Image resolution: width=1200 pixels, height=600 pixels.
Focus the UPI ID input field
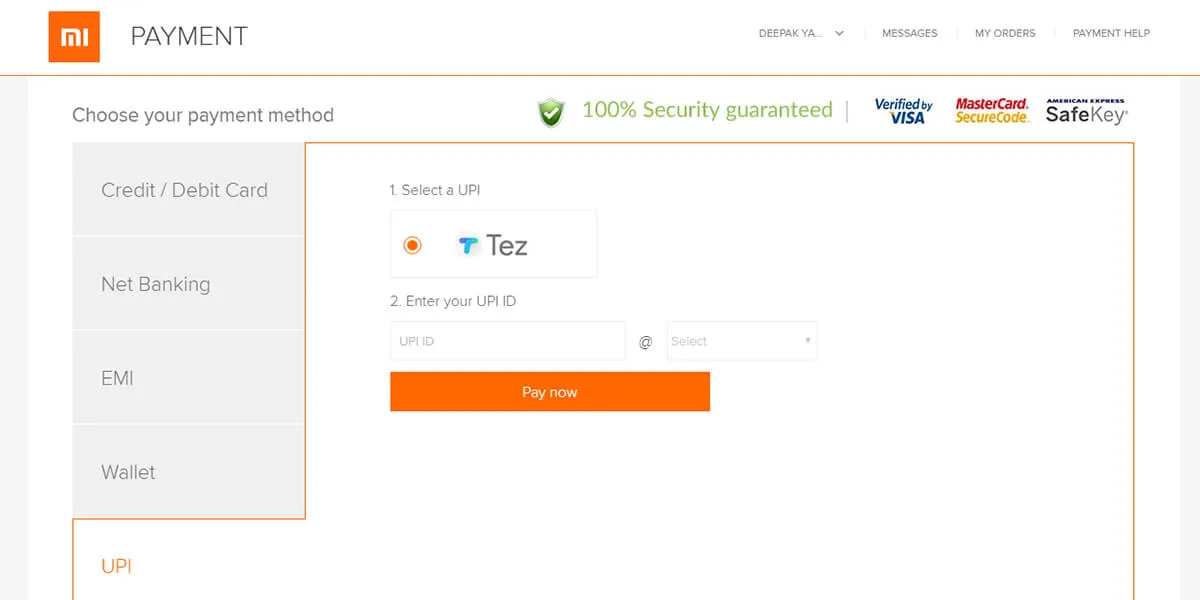coord(508,341)
